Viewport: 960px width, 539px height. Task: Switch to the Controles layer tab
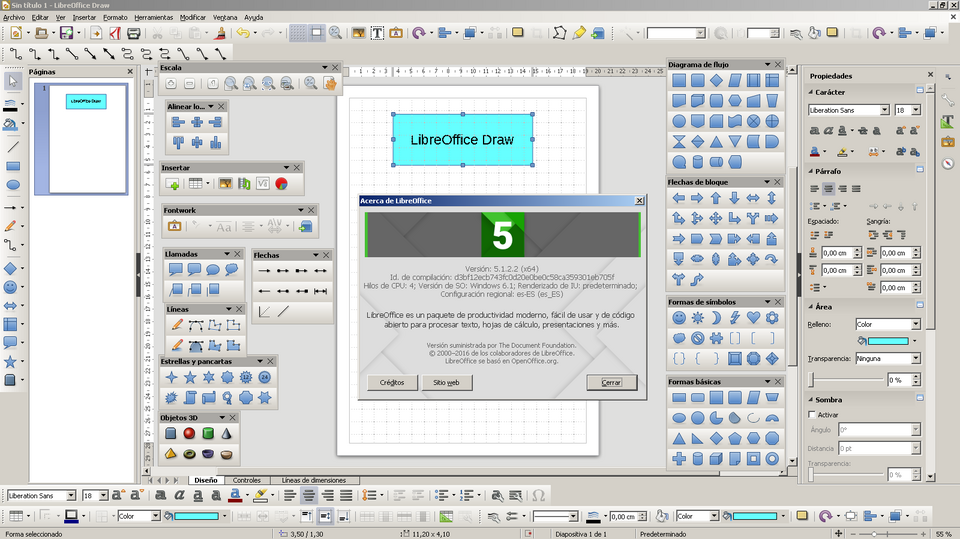[247, 480]
